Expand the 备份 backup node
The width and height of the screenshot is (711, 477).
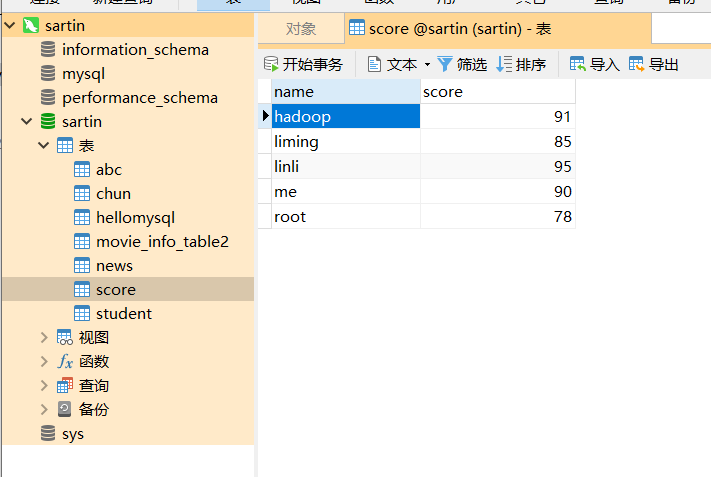tap(44, 409)
